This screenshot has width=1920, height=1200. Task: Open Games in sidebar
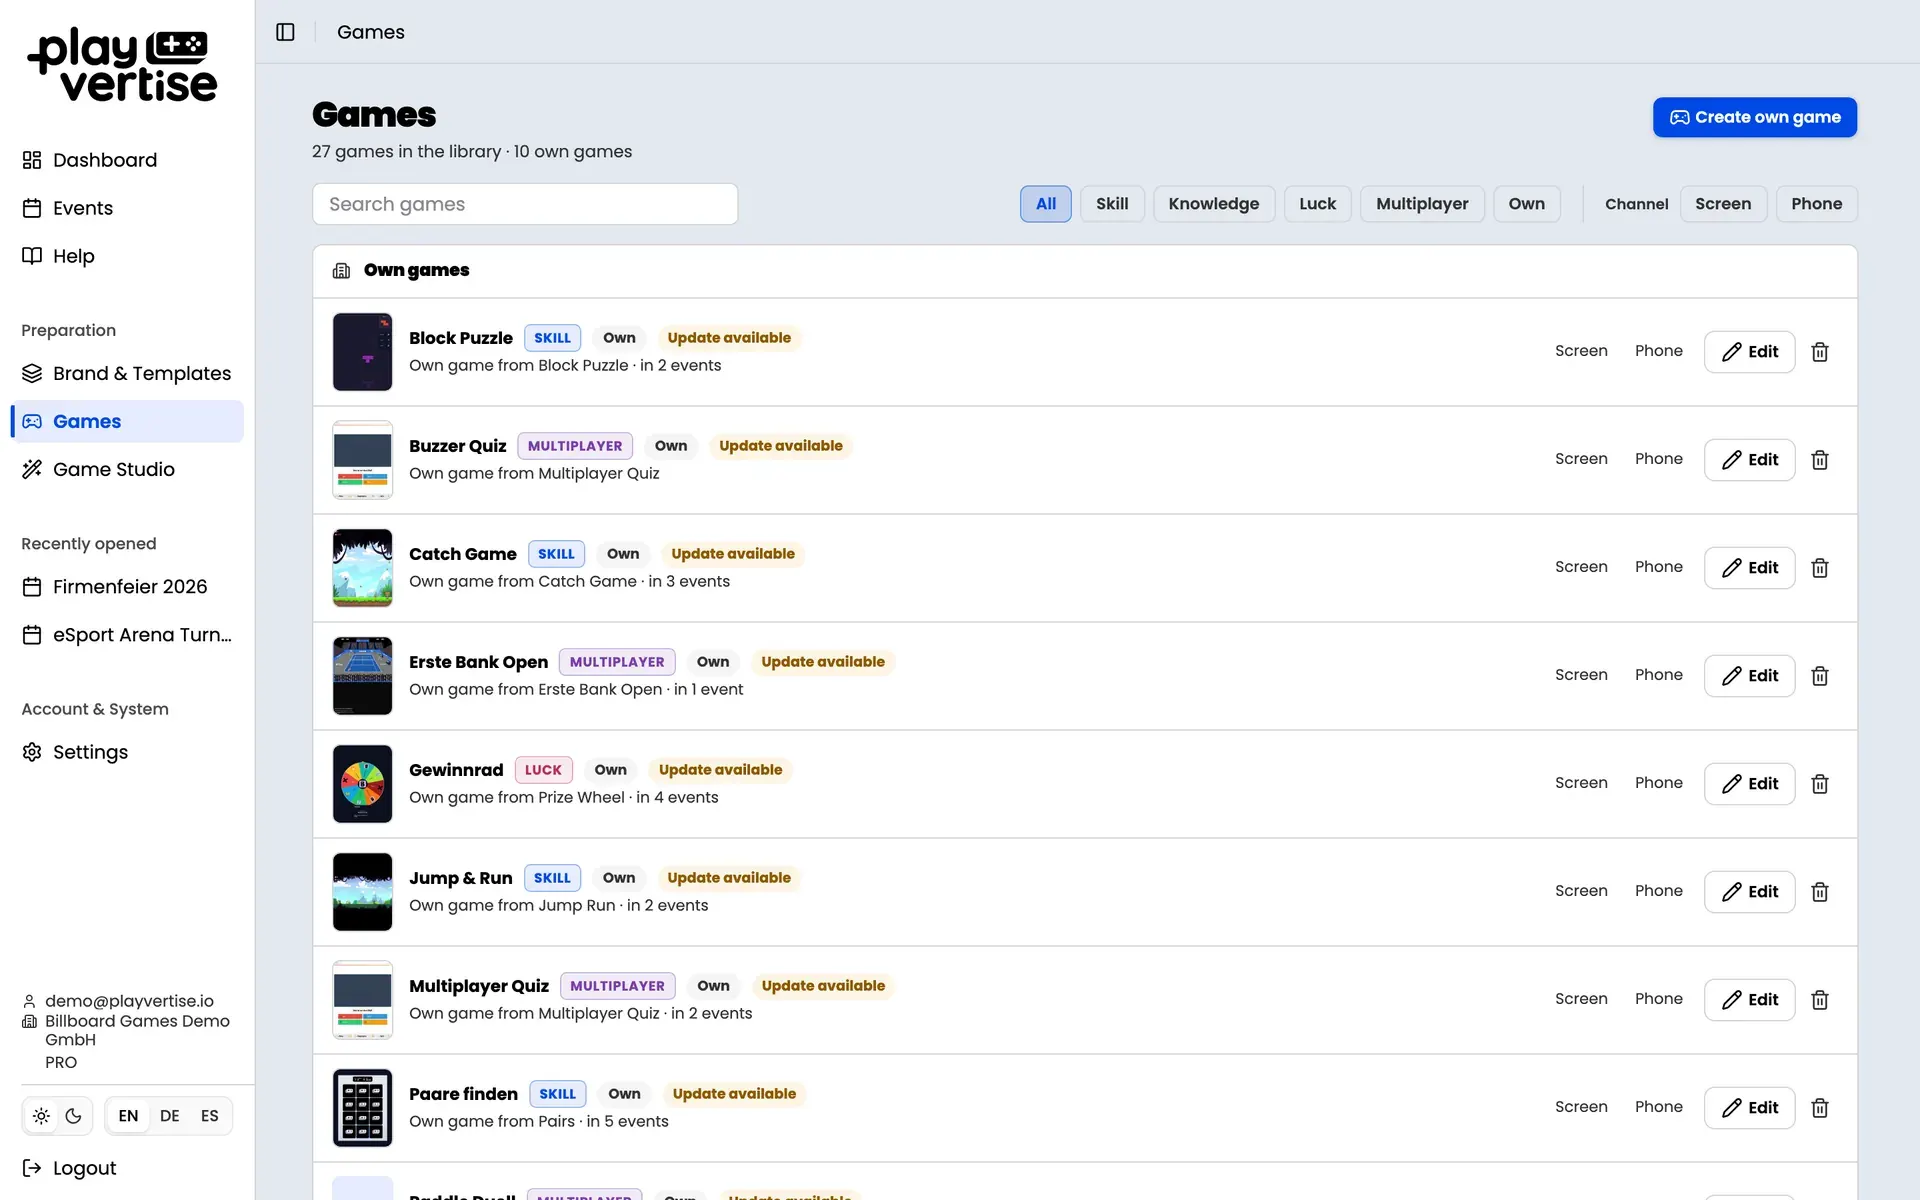tap(127, 421)
